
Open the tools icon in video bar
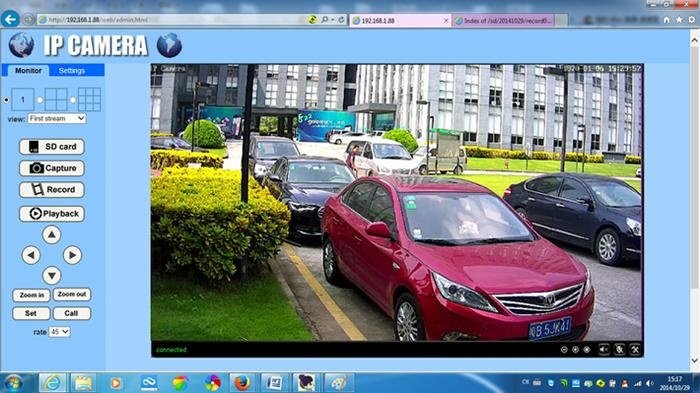click(x=635, y=350)
